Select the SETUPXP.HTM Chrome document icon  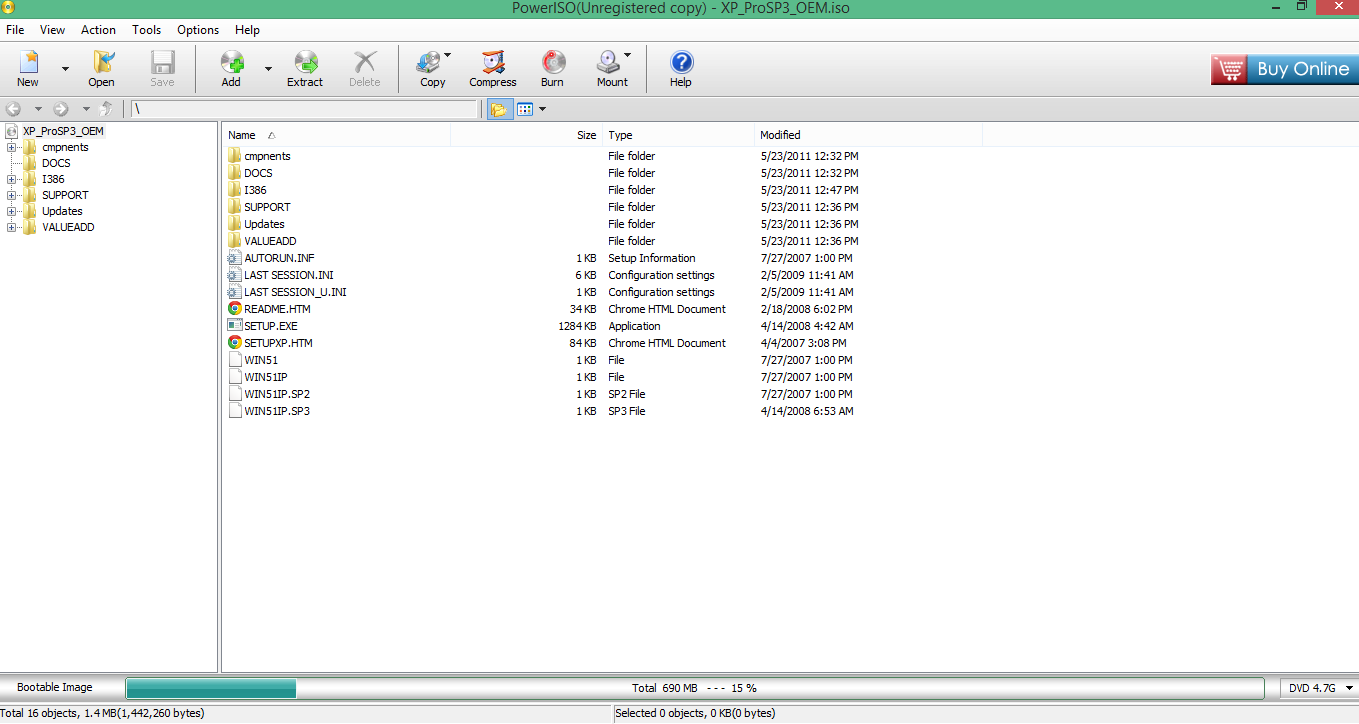click(x=234, y=343)
